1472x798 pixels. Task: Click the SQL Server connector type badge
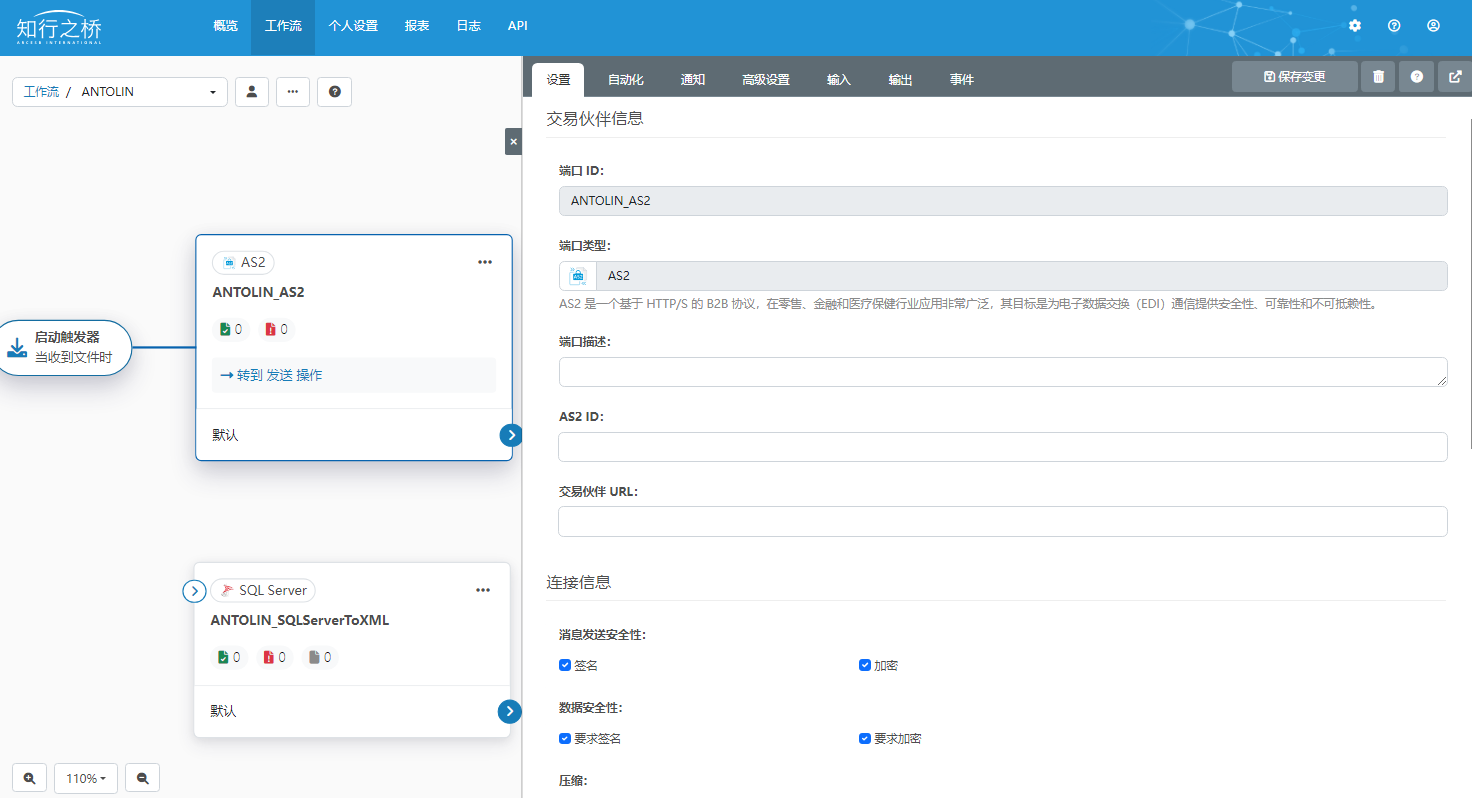pos(262,590)
